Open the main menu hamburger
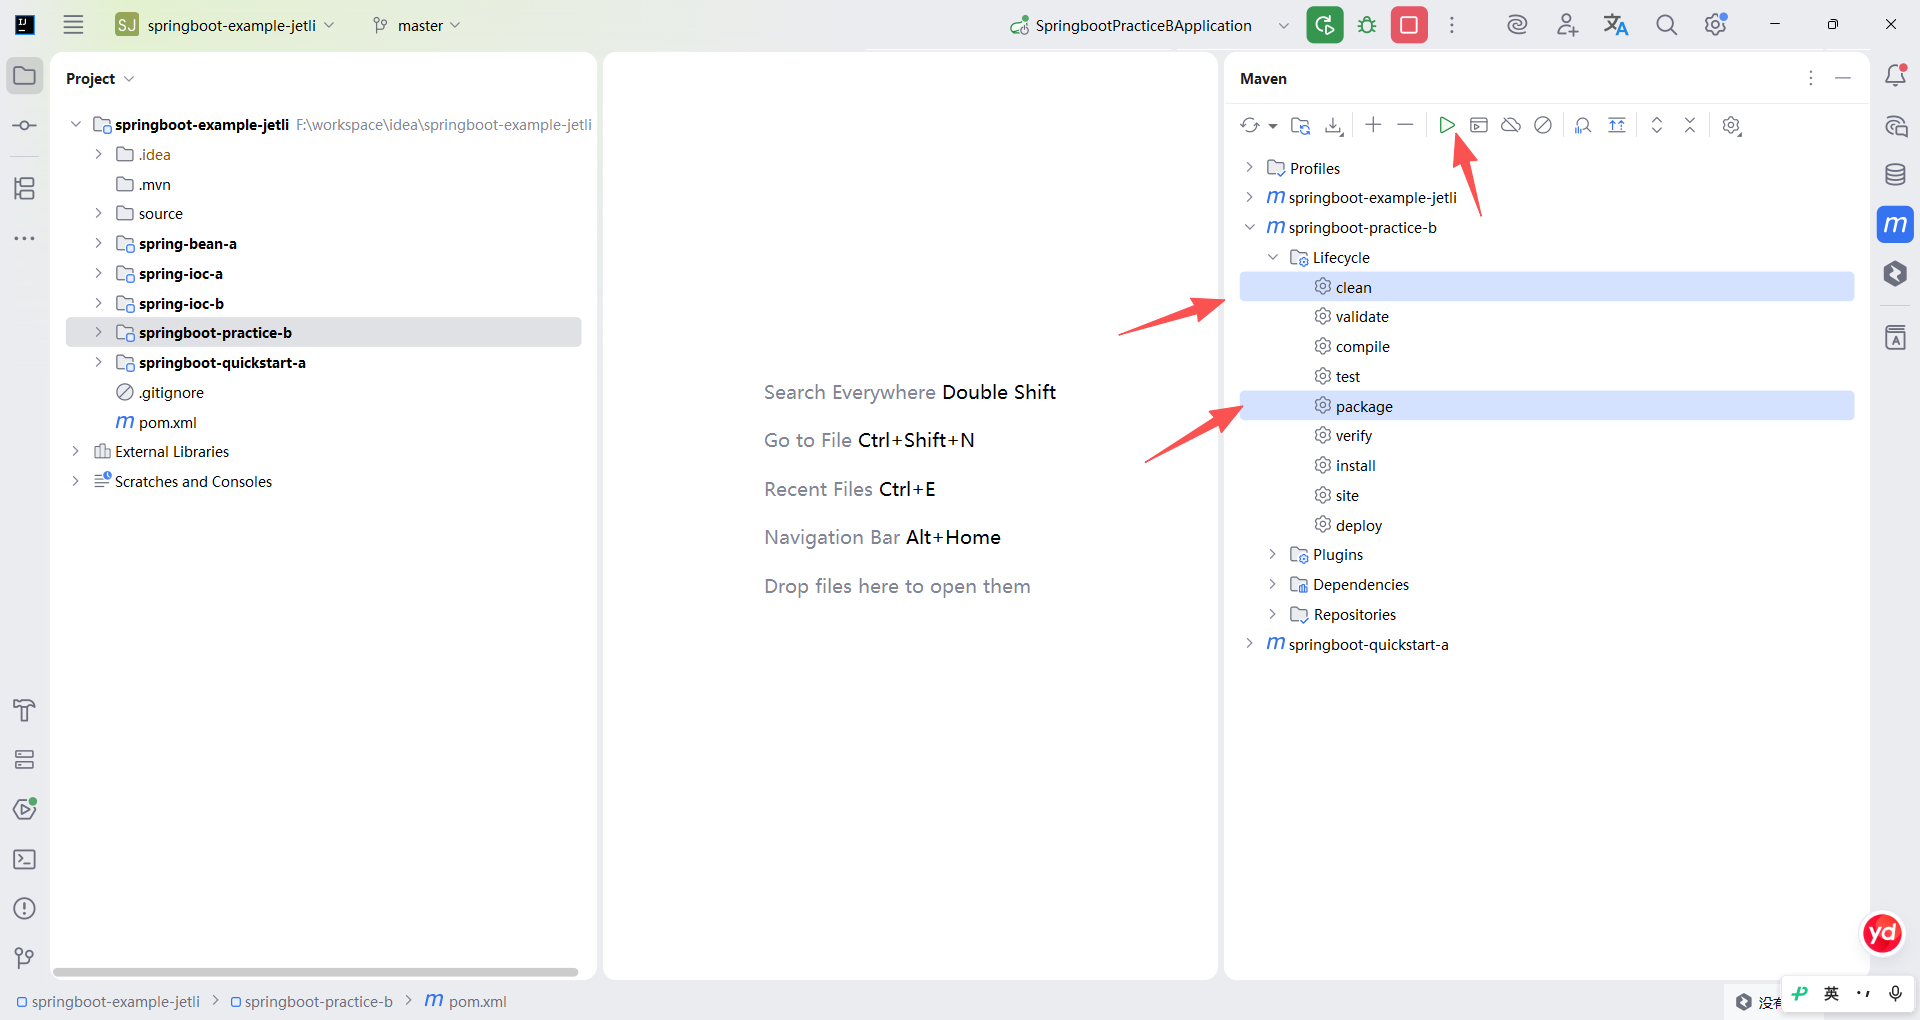The width and height of the screenshot is (1920, 1020). (x=73, y=25)
